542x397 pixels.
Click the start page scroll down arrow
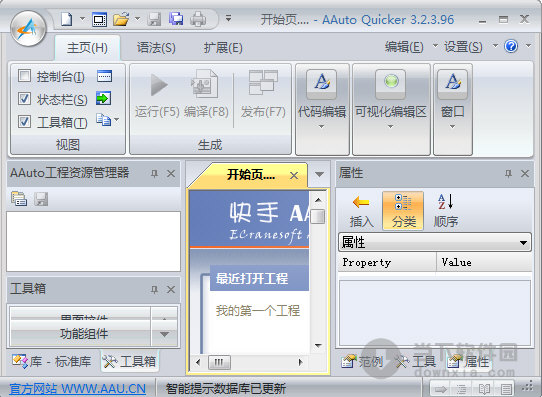[318, 346]
